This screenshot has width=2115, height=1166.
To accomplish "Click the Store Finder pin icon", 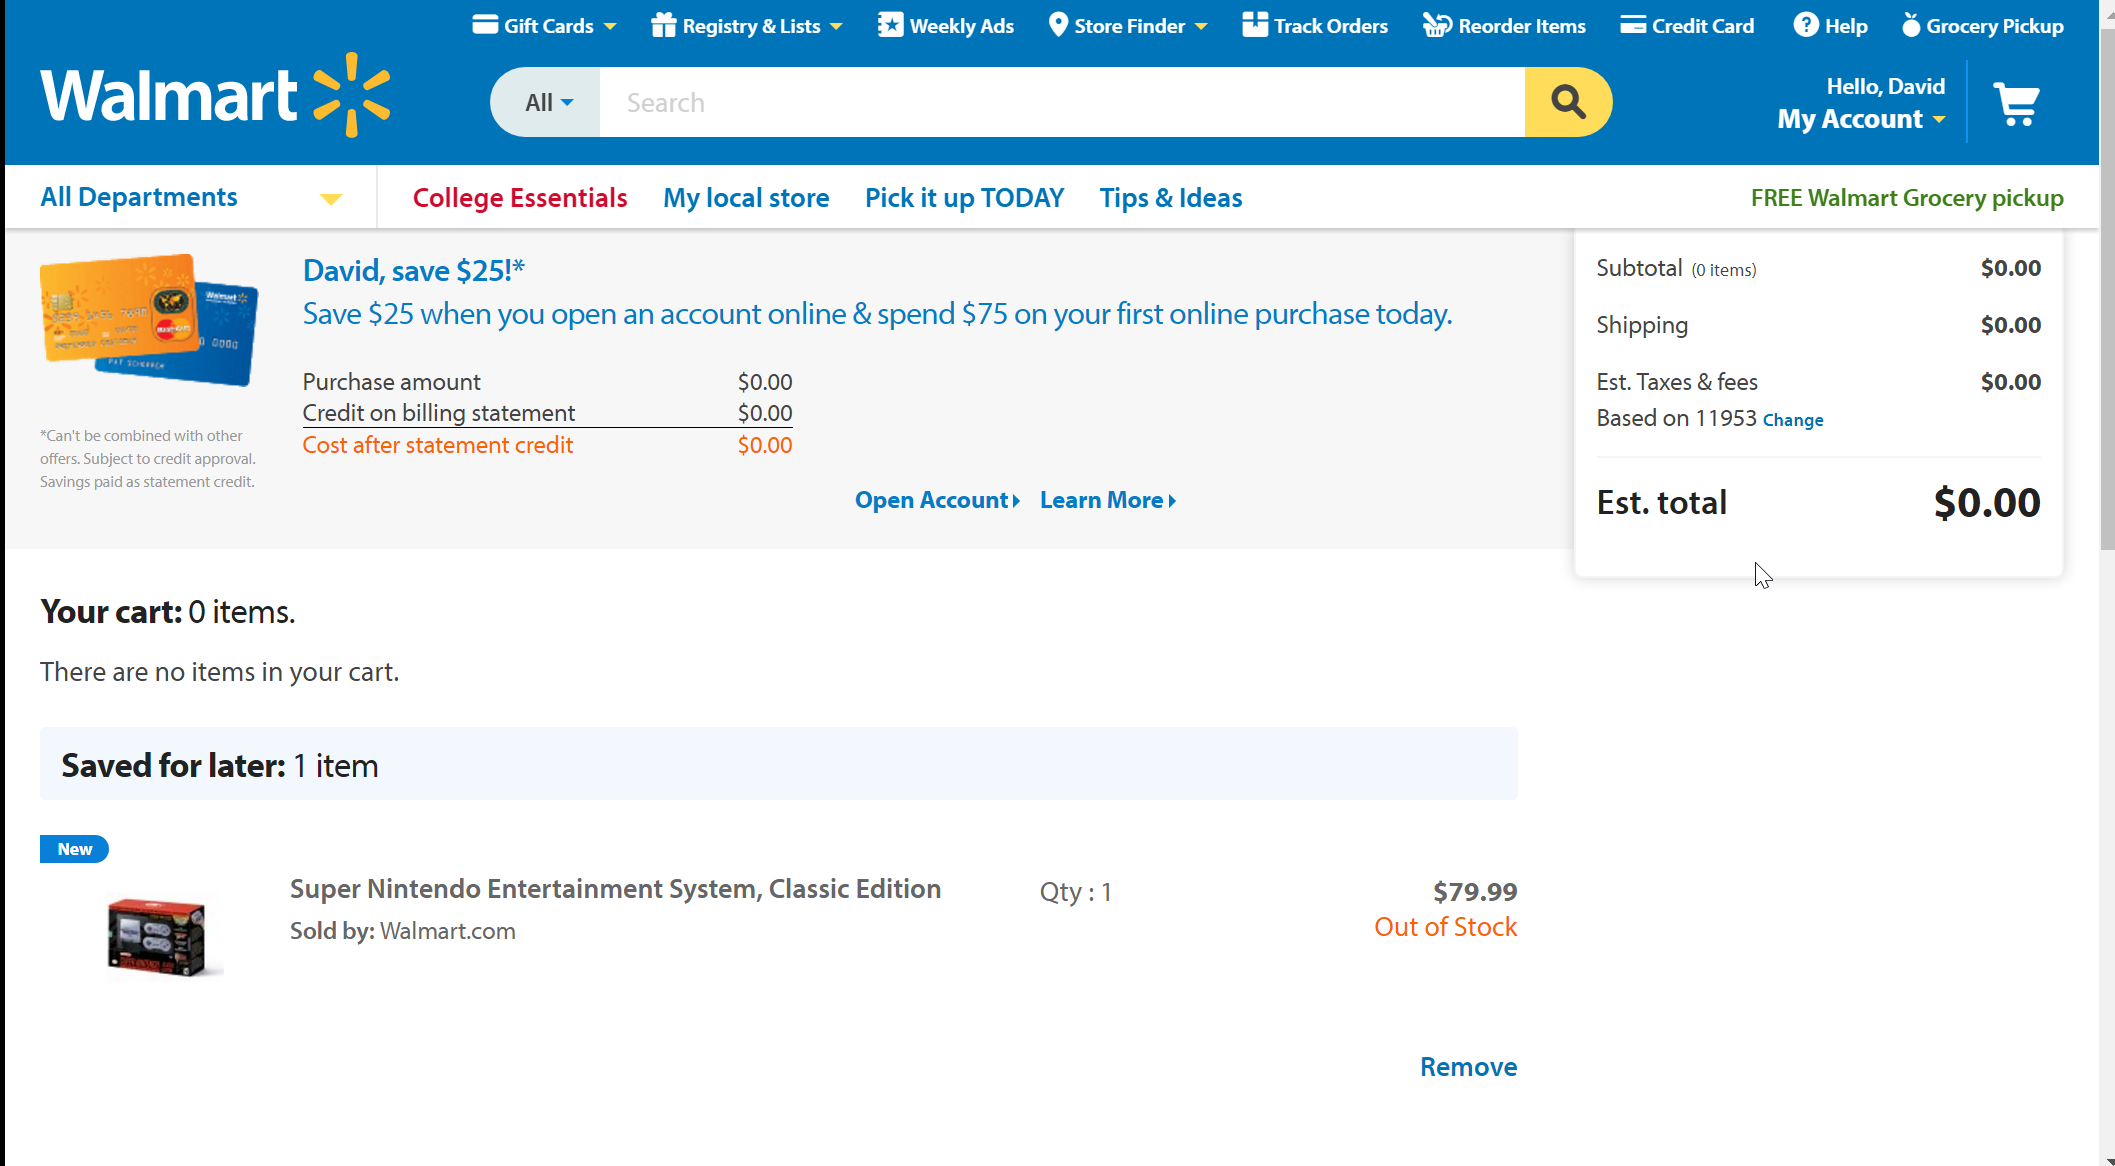I will pos(1058,25).
